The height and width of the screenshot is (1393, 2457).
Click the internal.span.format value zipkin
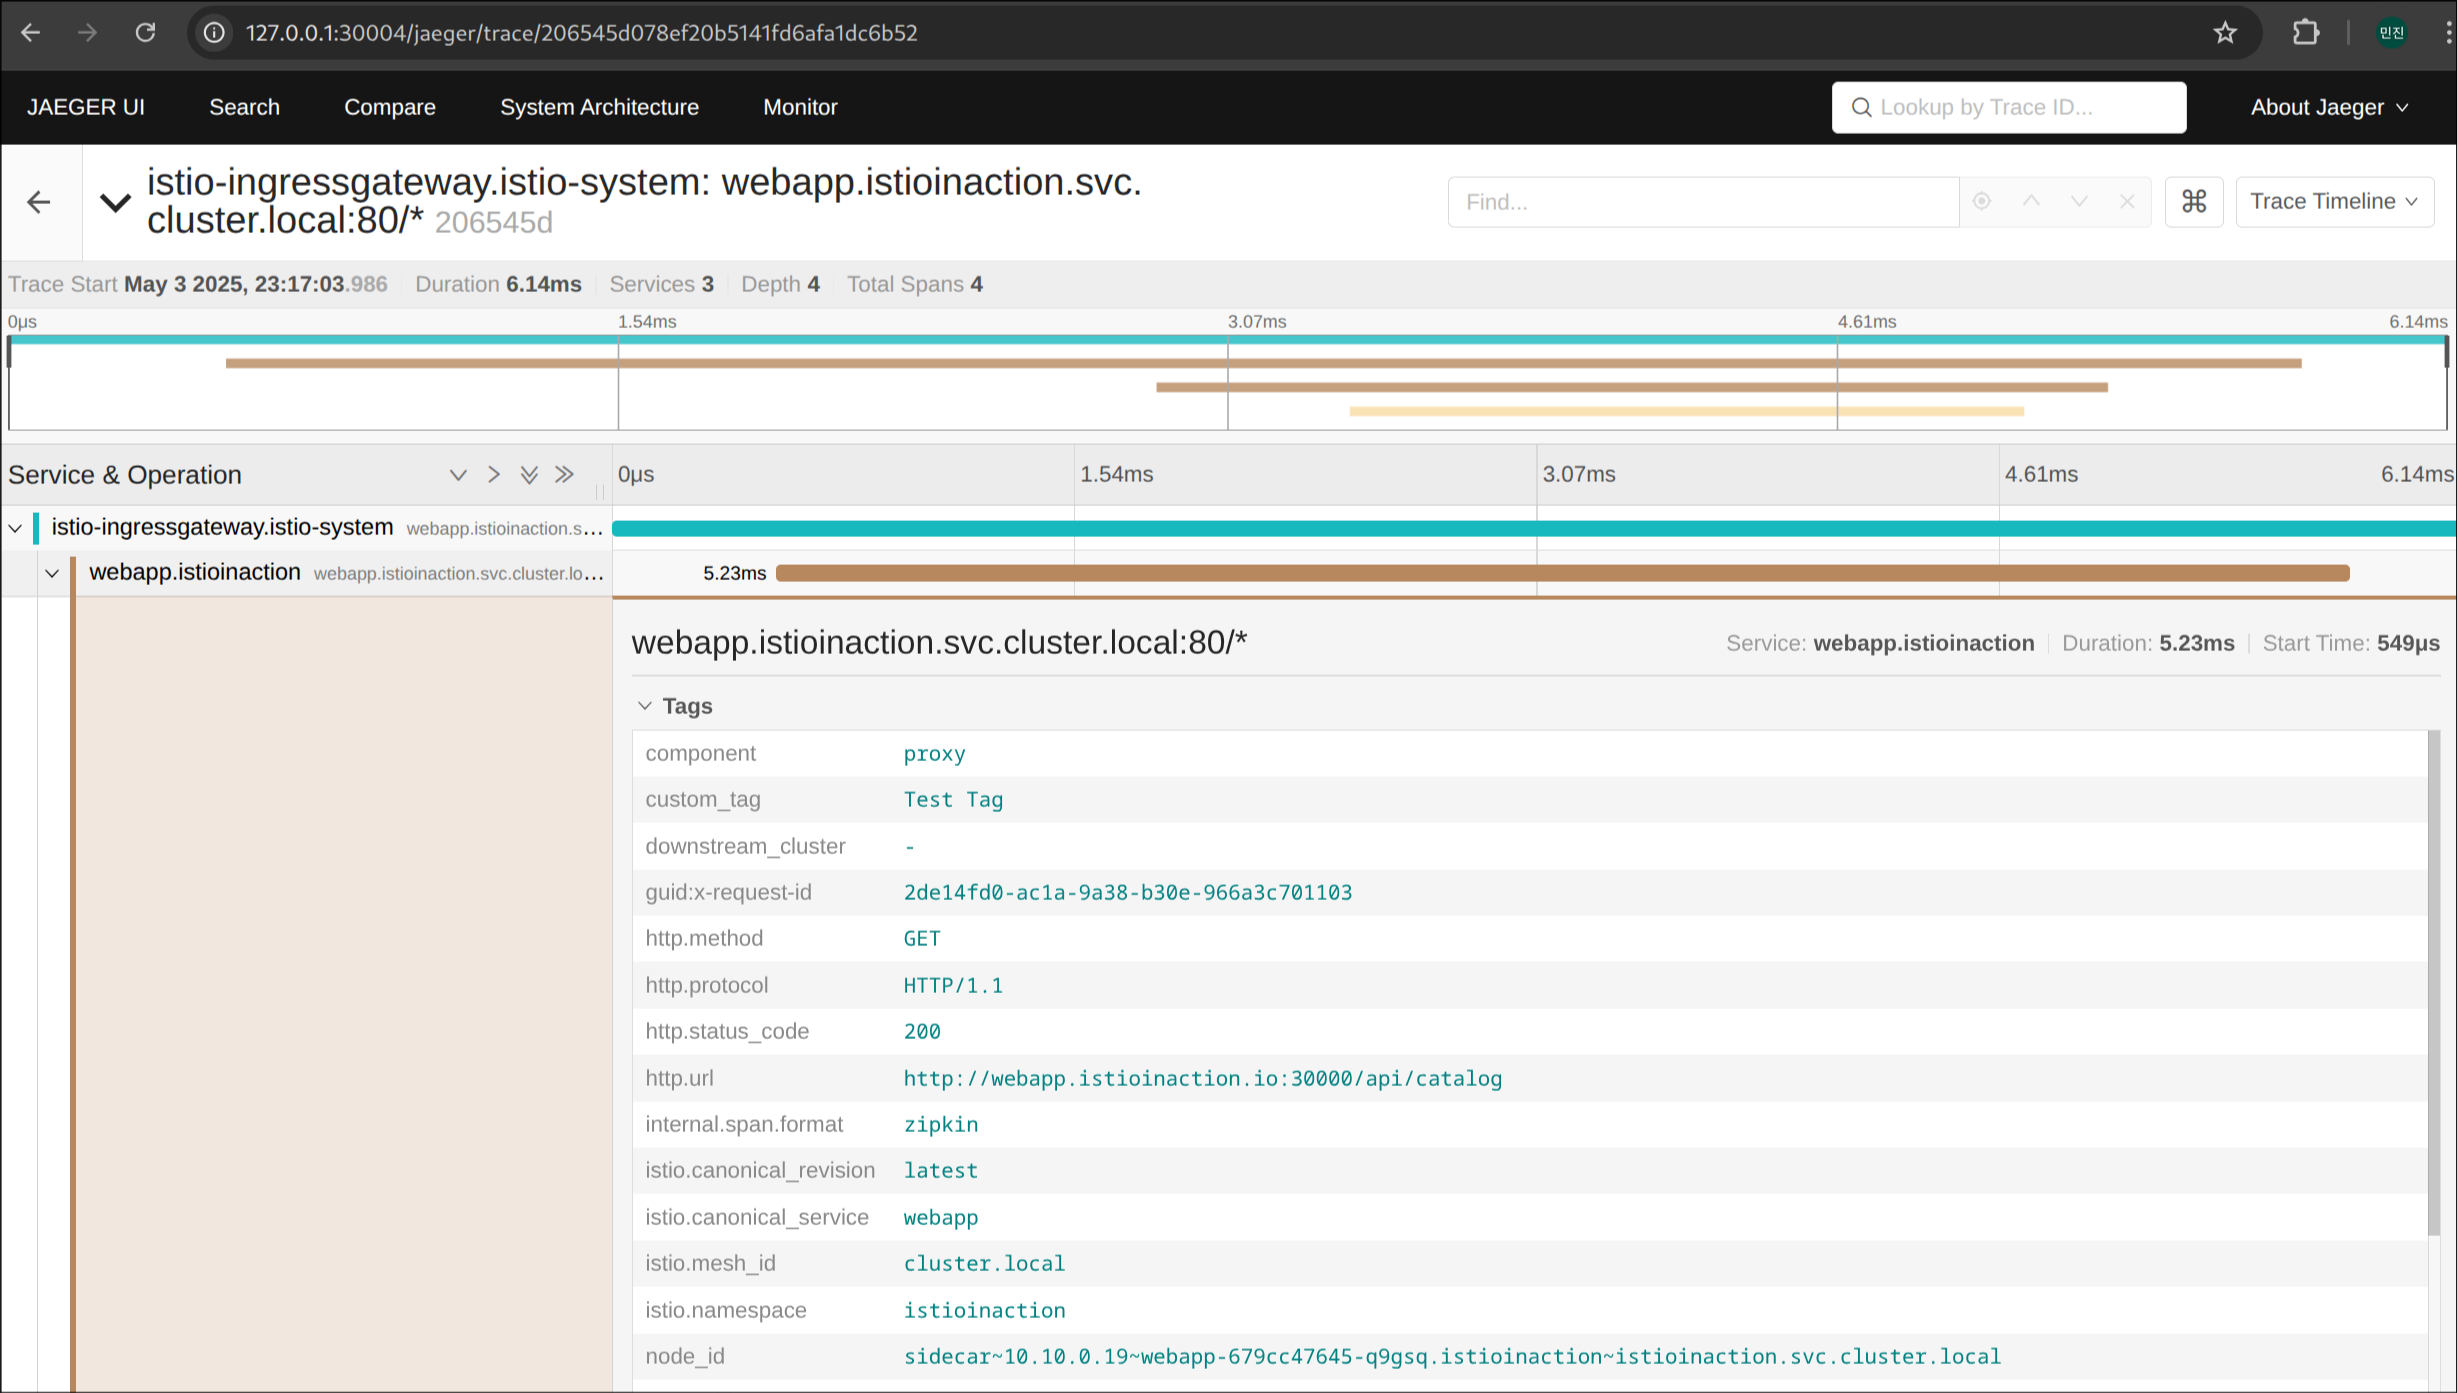click(x=940, y=1125)
